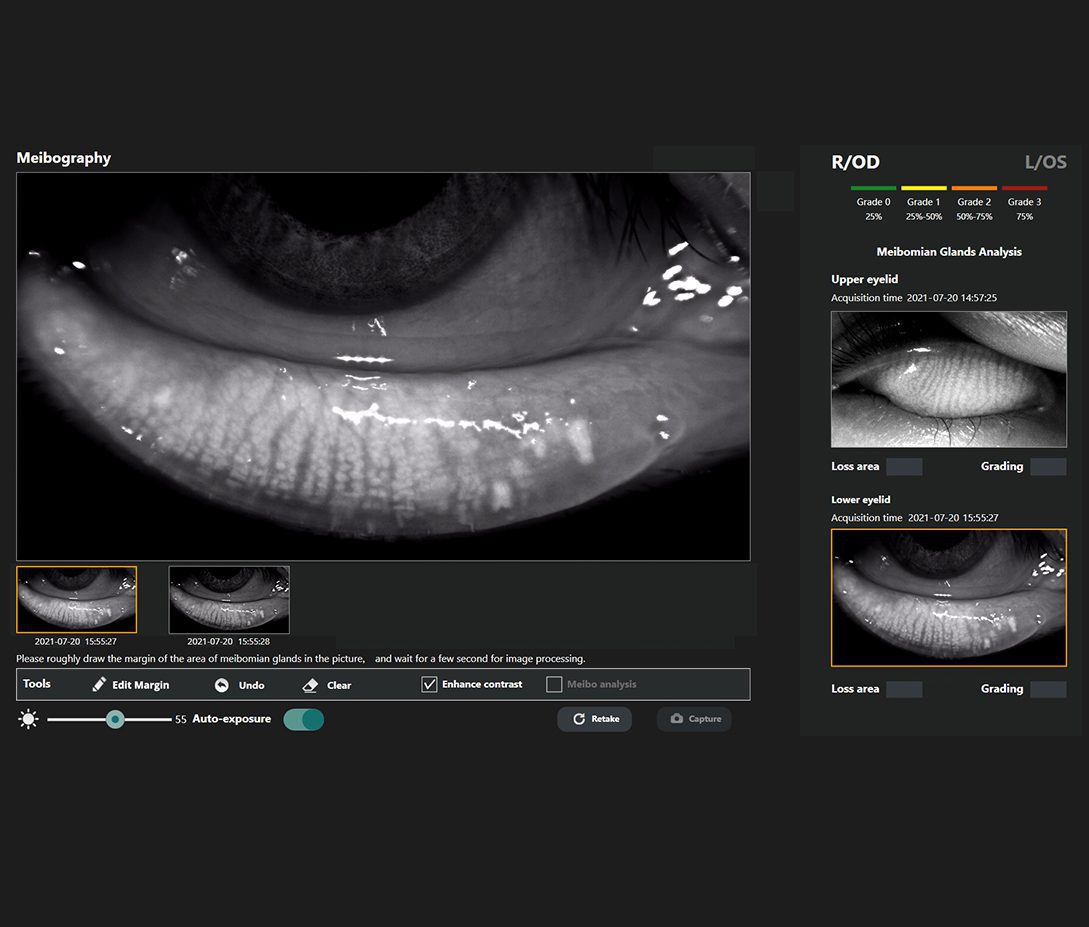Click the Upper eyelid Grading field
The image size is (1089, 927).
pos(1048,467)
